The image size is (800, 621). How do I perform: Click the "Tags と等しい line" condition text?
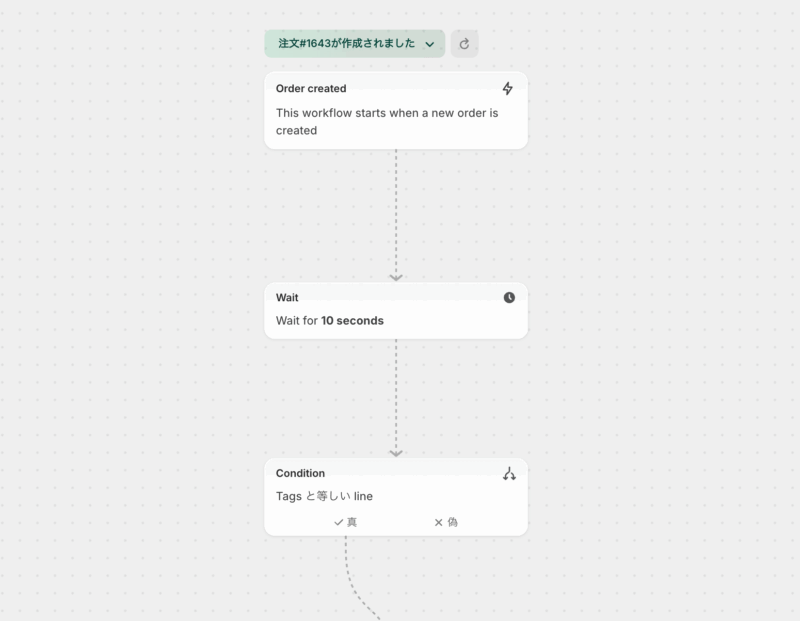(324, 496)
